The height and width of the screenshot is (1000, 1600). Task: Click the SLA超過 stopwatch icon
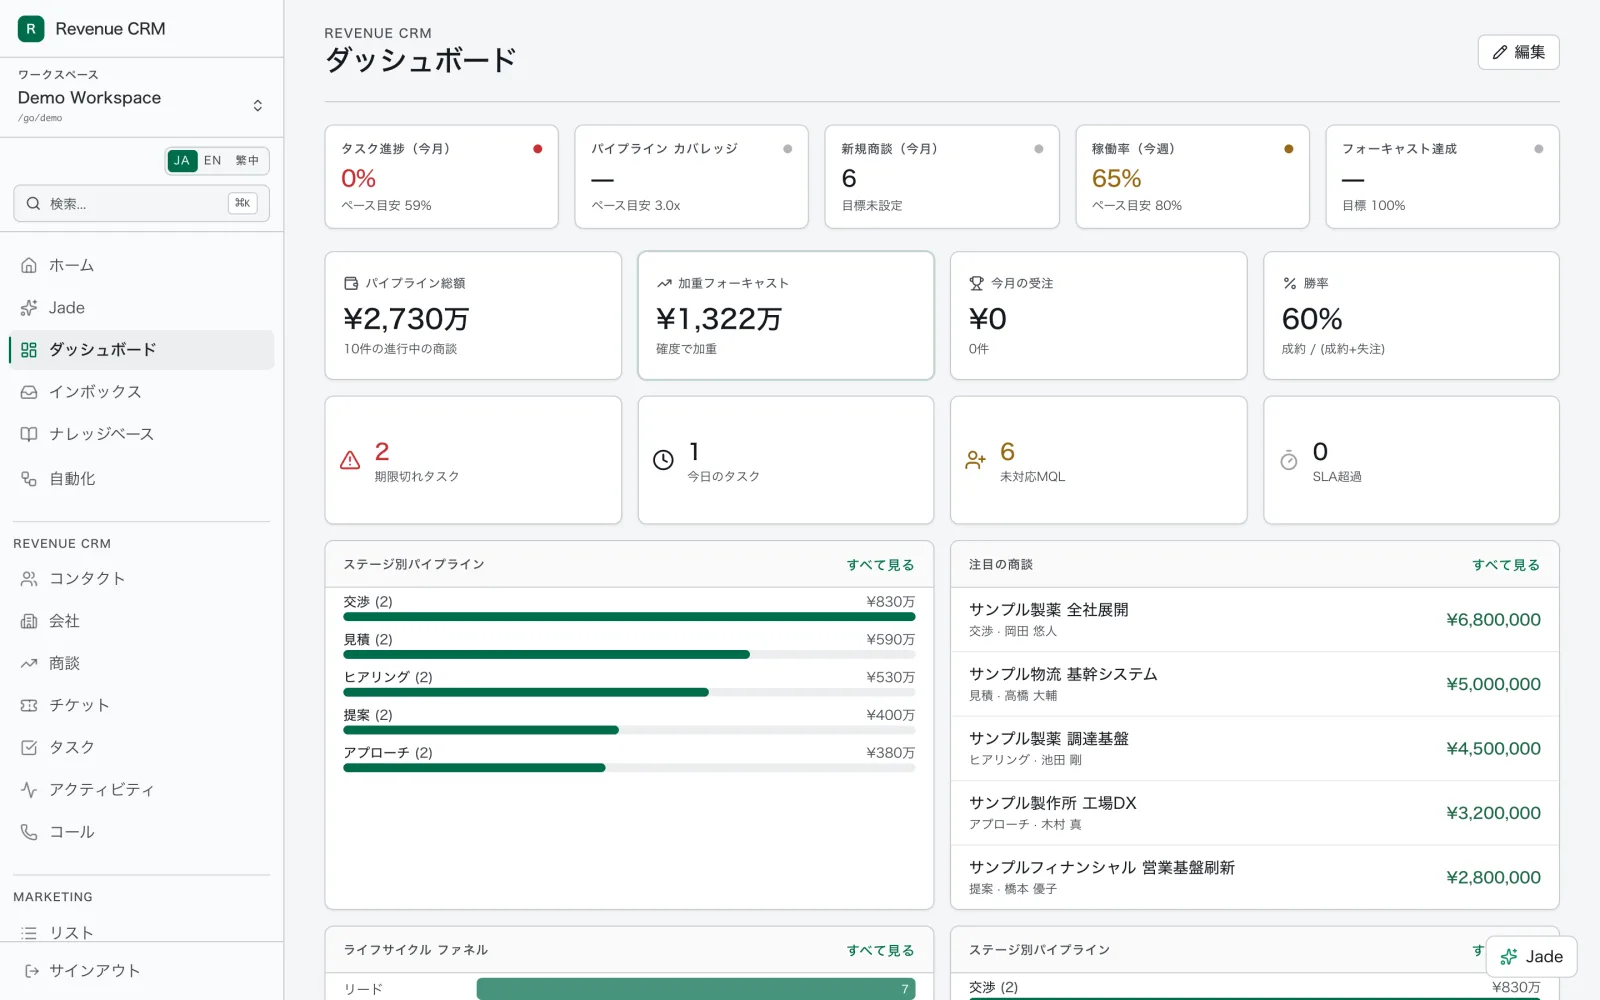pyautogui.click(x=1289, y=460)
